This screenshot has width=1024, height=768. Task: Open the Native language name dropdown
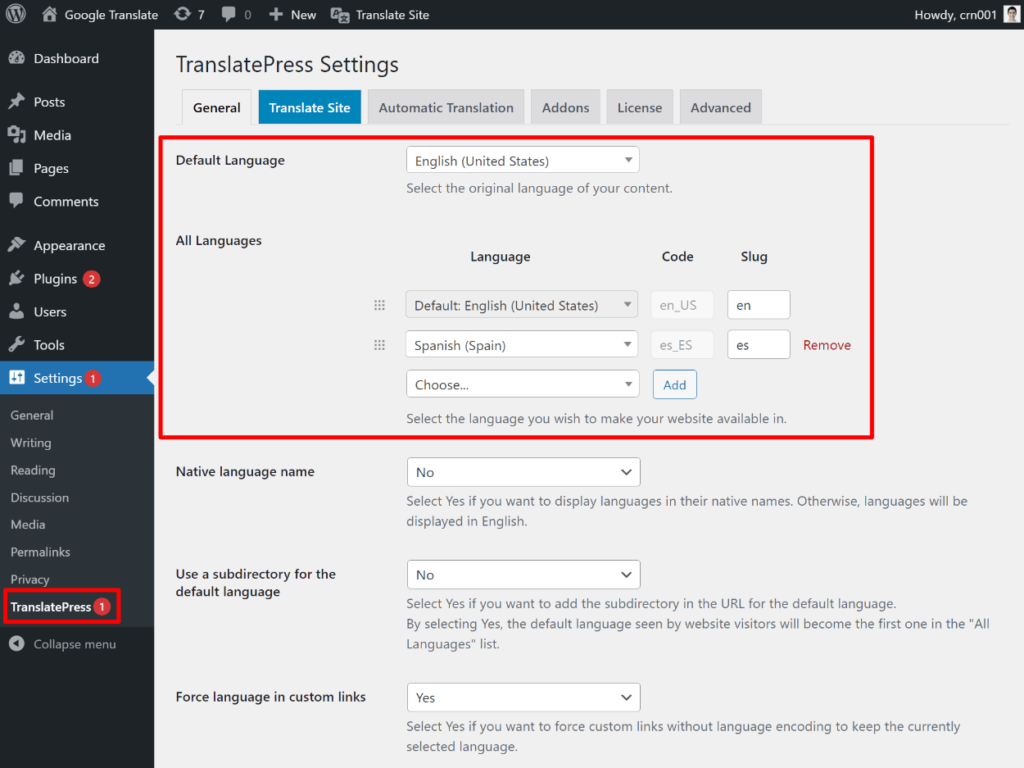coord(523,471)
